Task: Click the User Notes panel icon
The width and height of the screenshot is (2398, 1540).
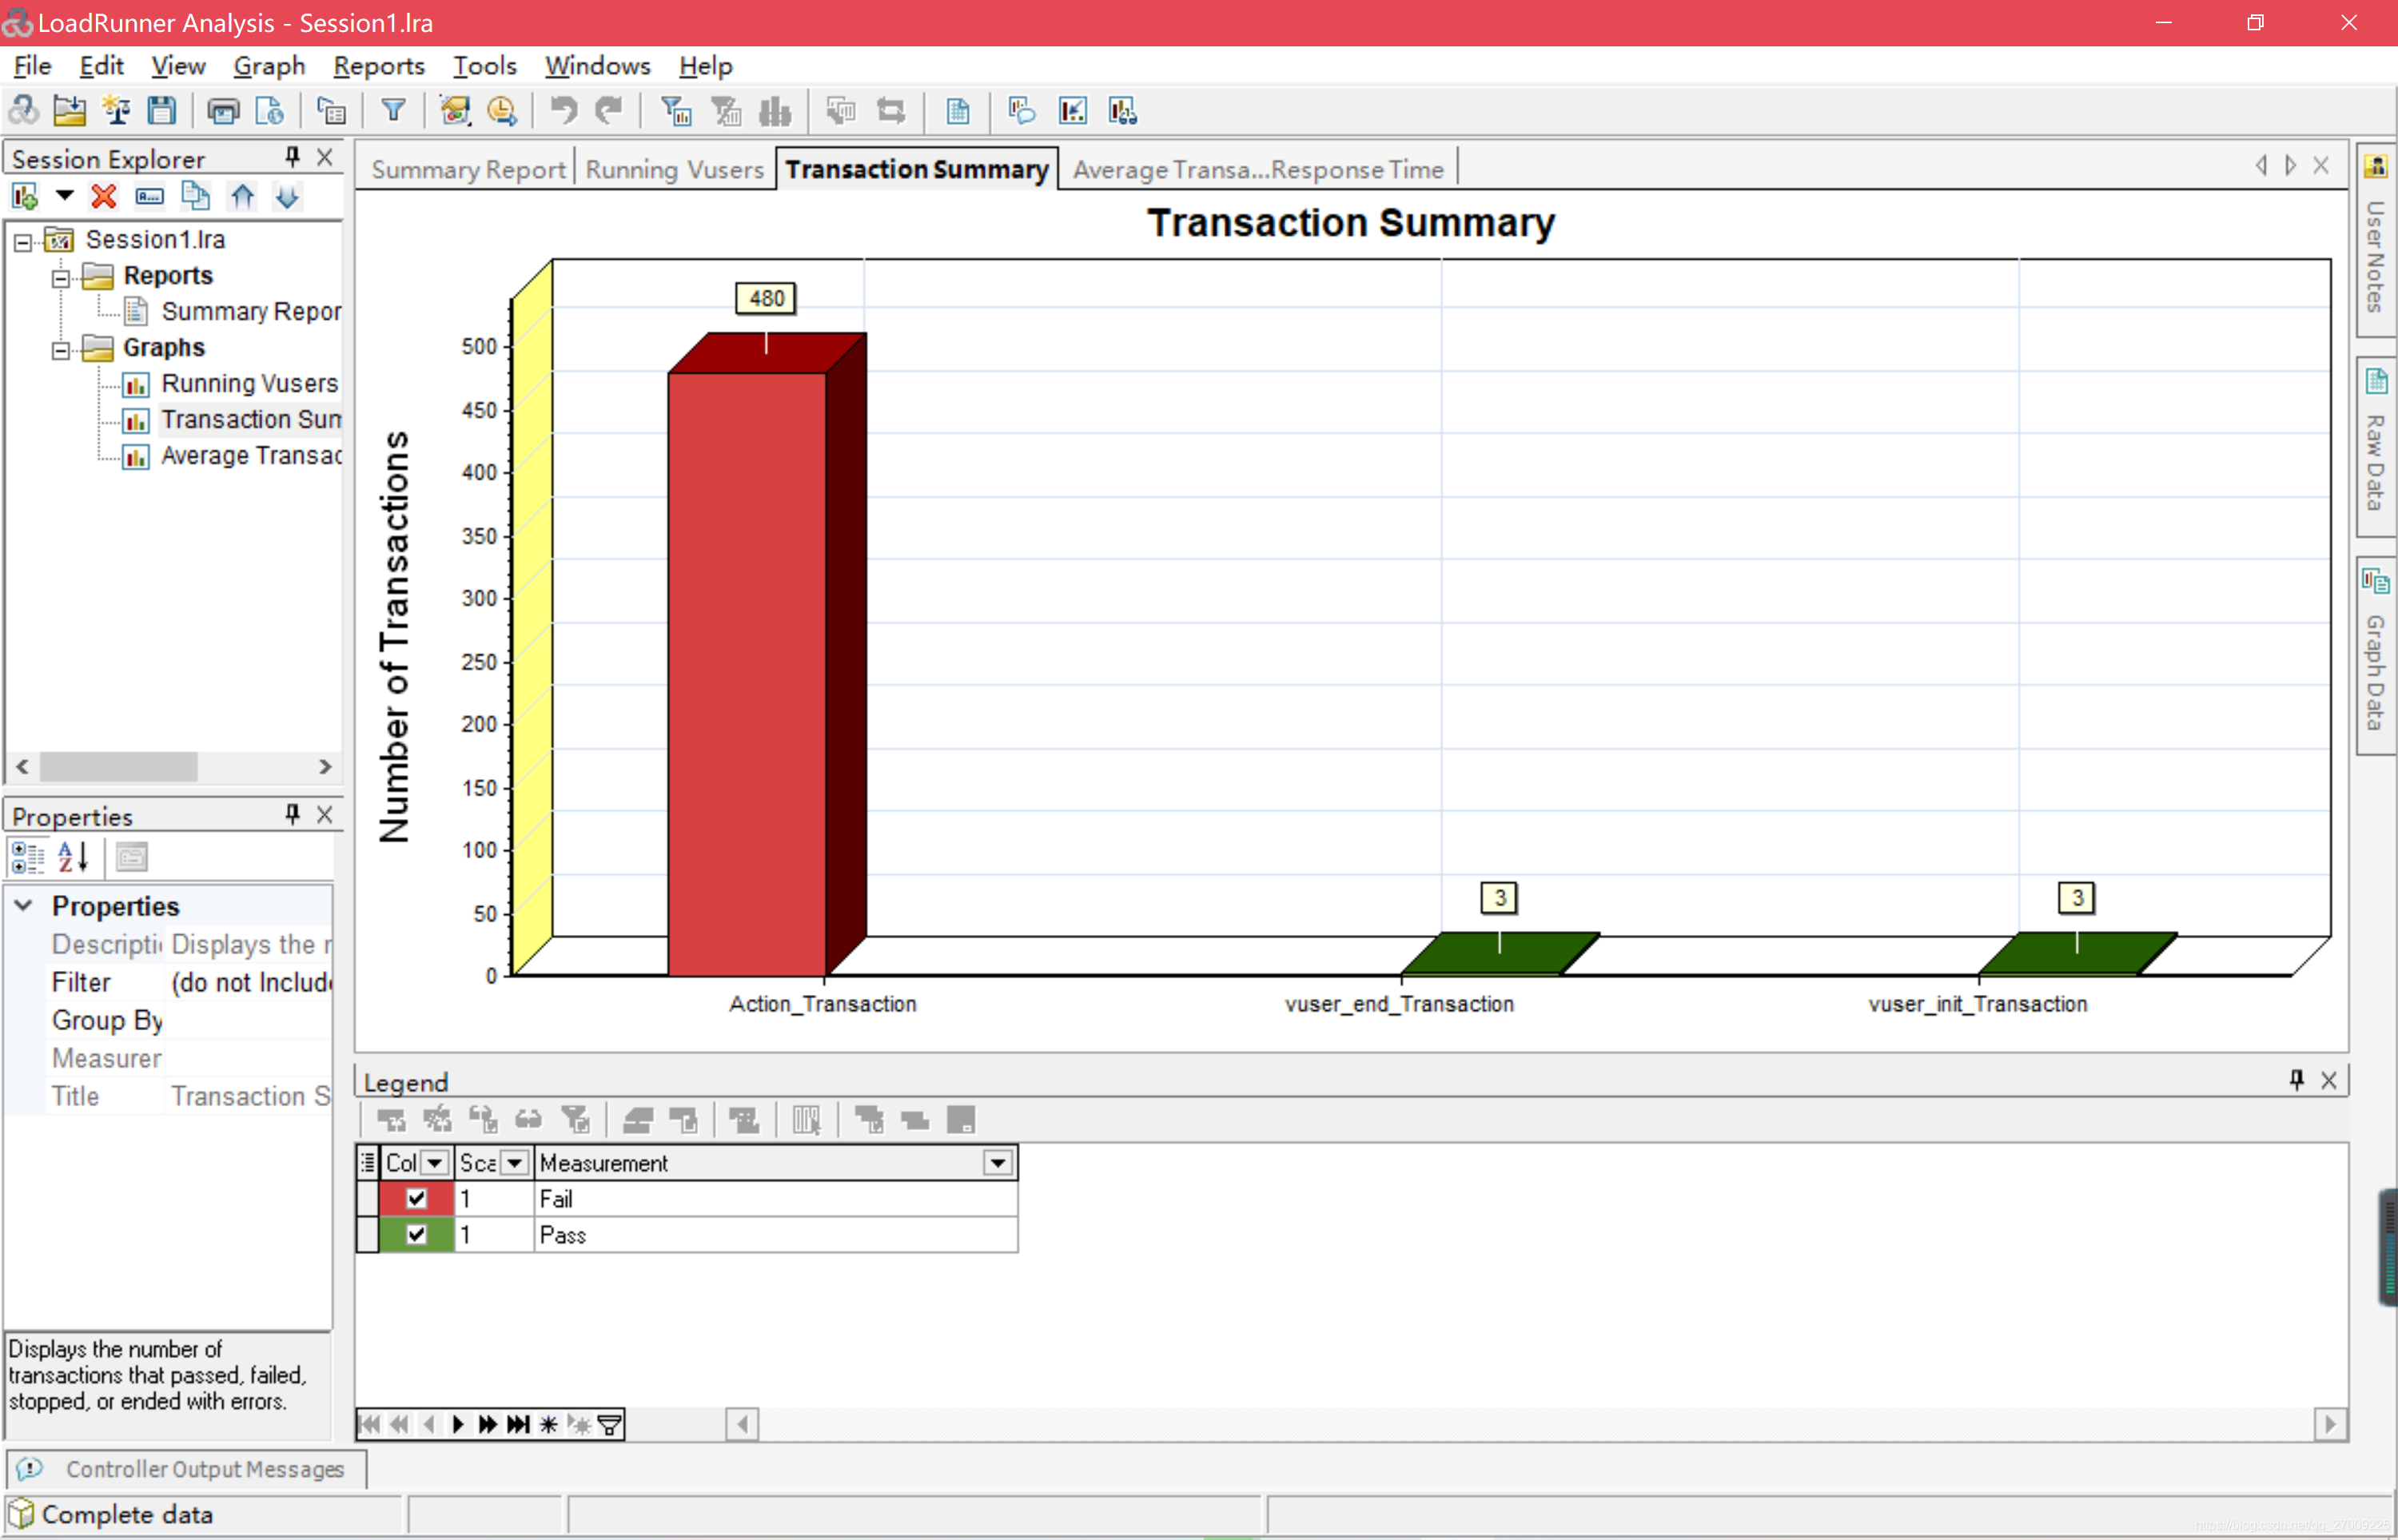Action: click(x=2373, y=168)
